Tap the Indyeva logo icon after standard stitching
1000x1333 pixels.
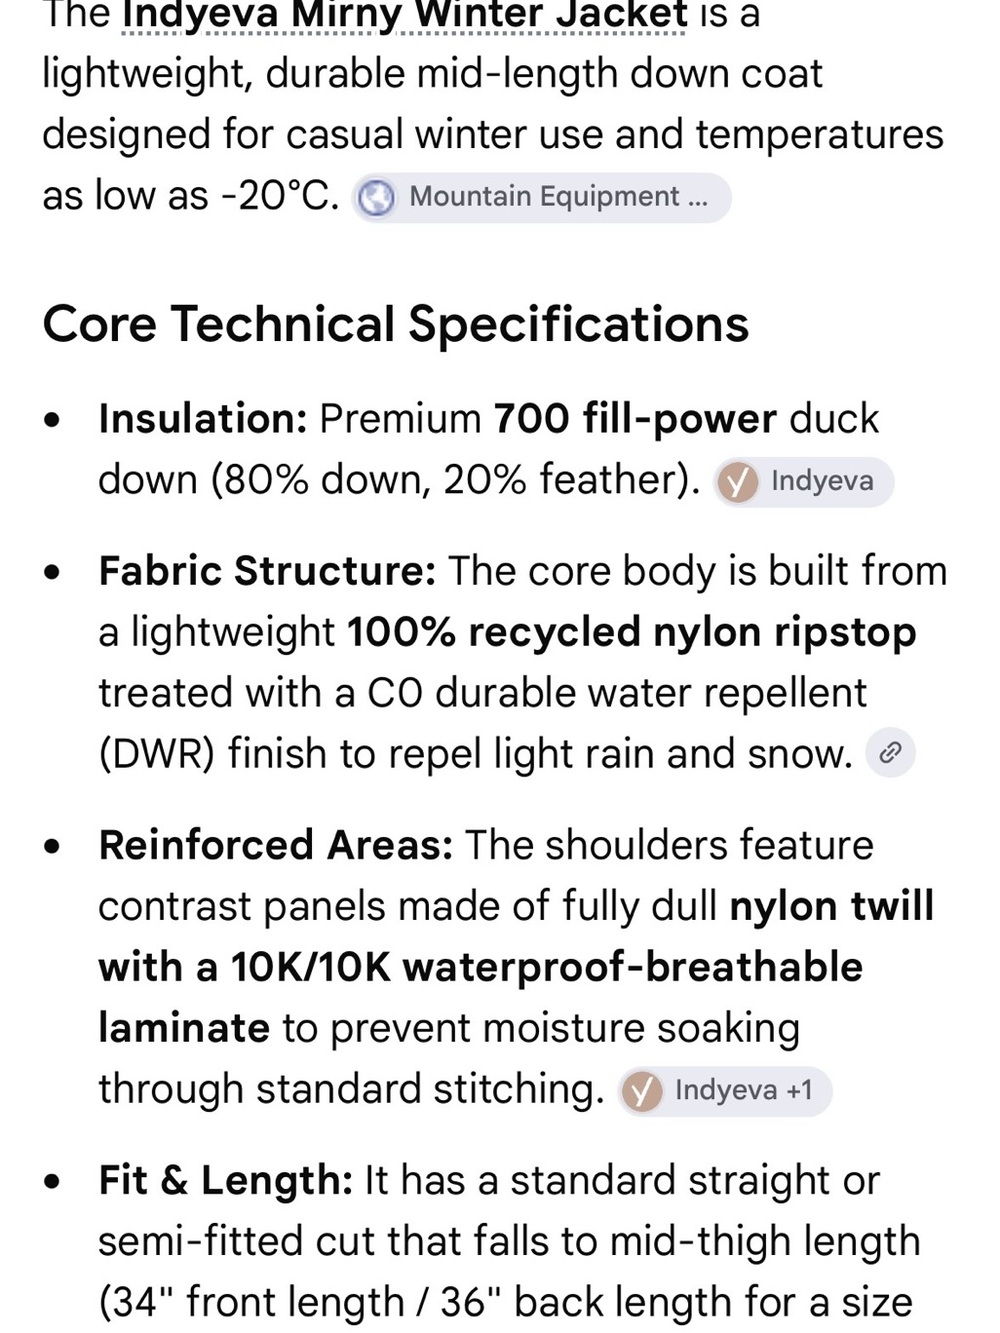pyautogui.click(x=642, y=1091)
